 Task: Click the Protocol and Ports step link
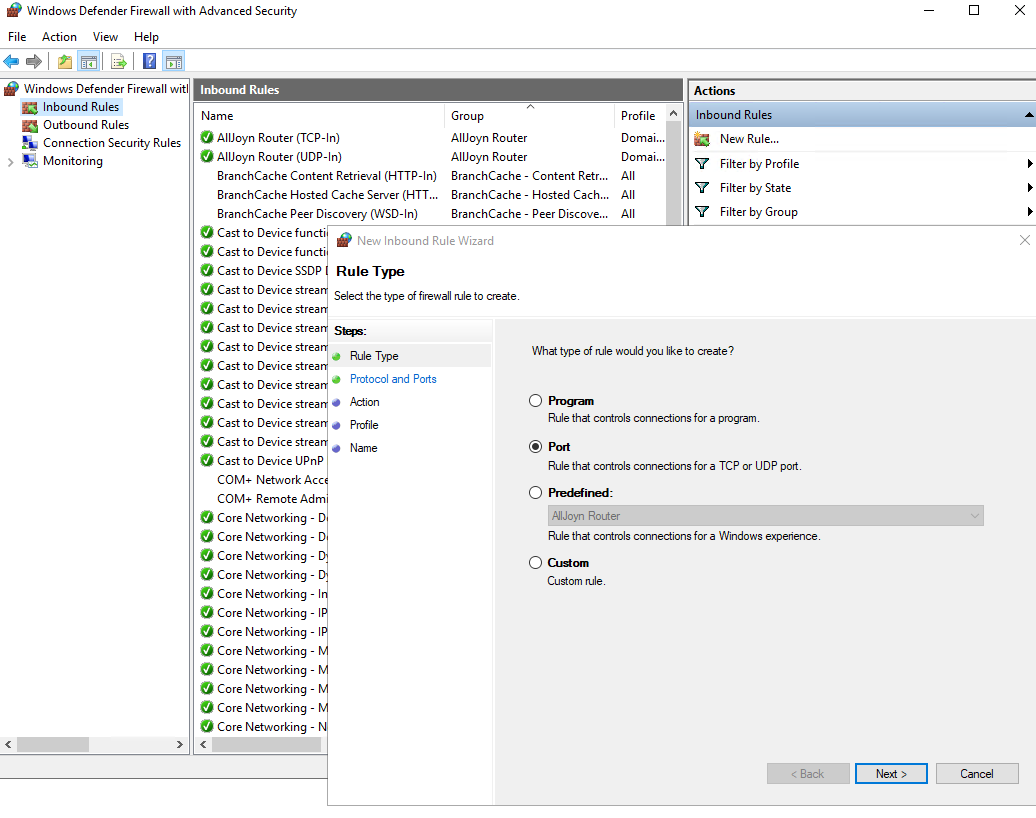pos(393,379)
